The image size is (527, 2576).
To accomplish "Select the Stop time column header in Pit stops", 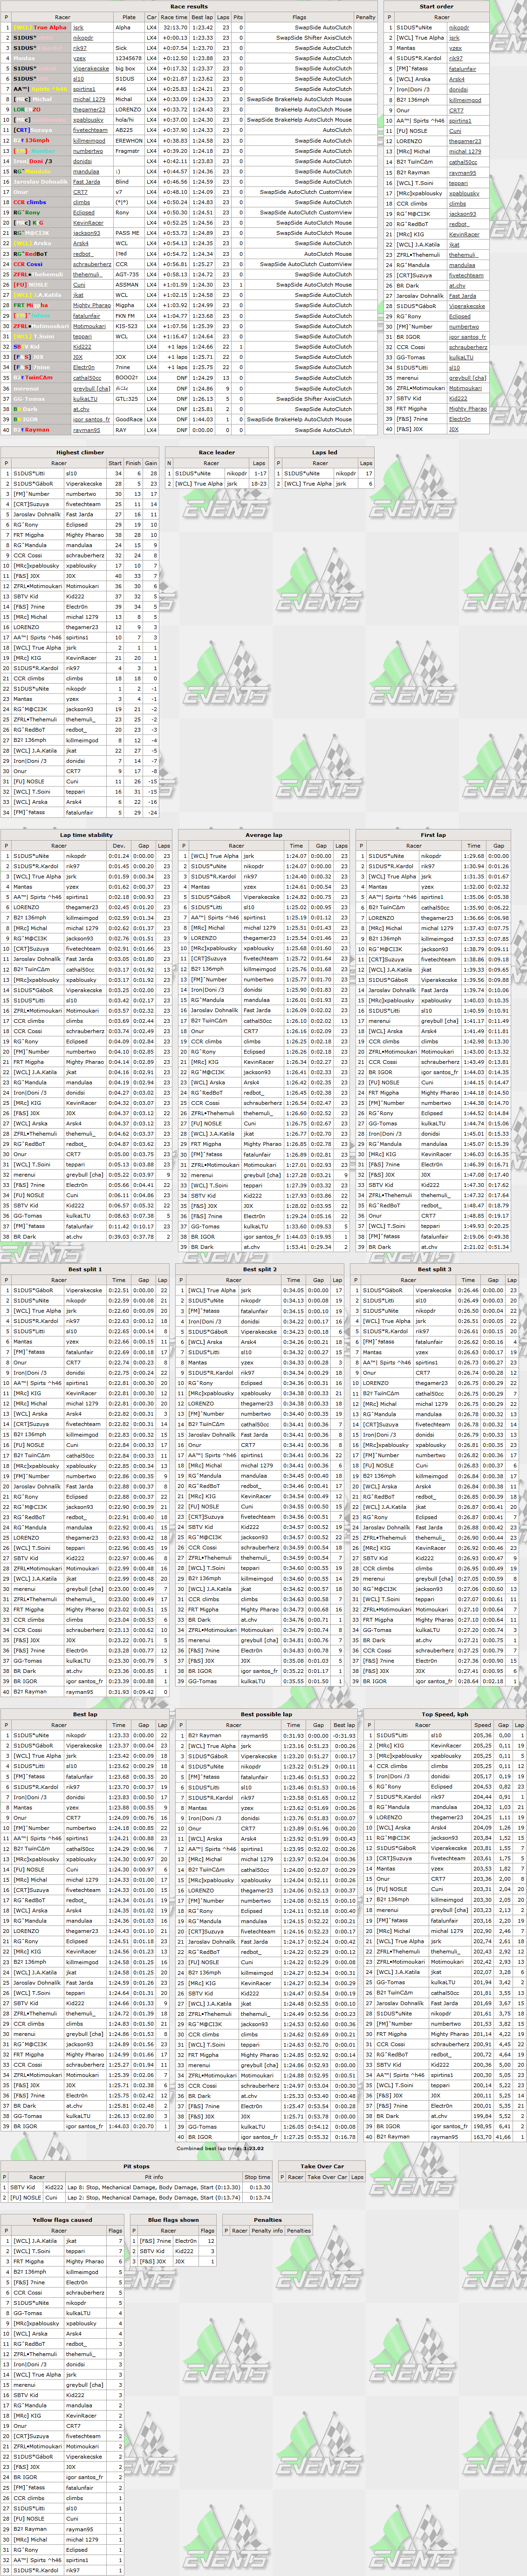I will [x=257, y=2177].
